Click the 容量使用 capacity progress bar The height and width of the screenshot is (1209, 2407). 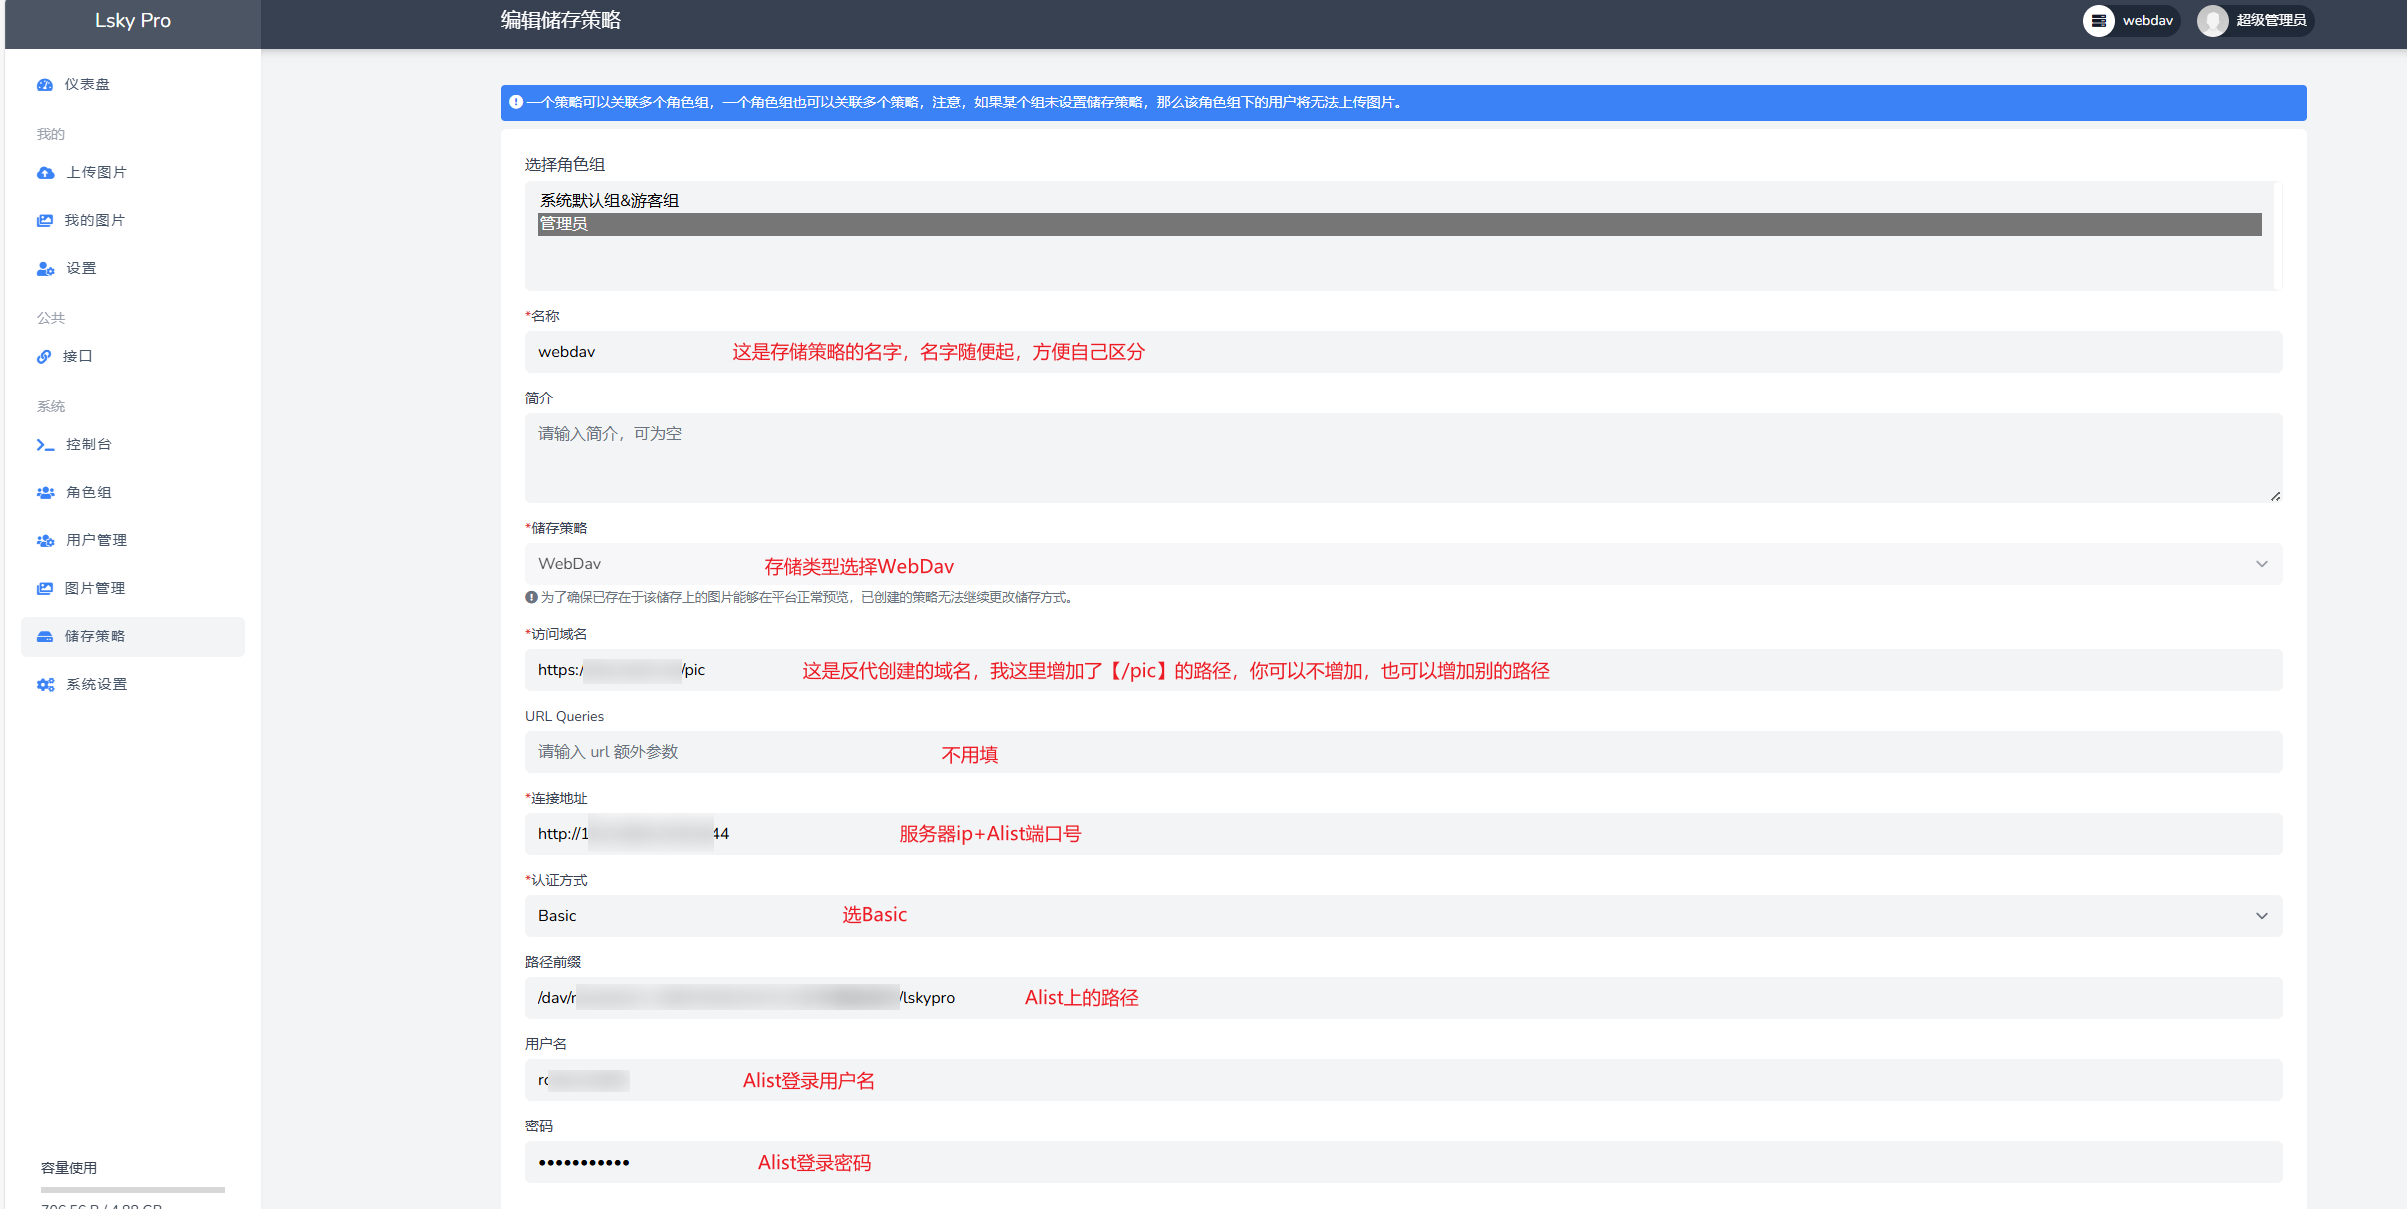click(132, 1190)
